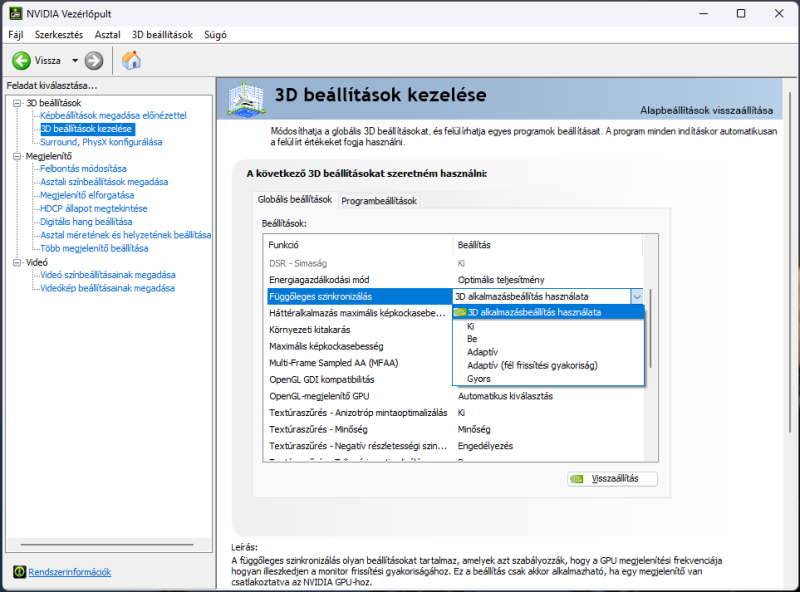The image size is (800, 592).
Task: Click the grey forward arrow icon
Action: click(94, 61)
